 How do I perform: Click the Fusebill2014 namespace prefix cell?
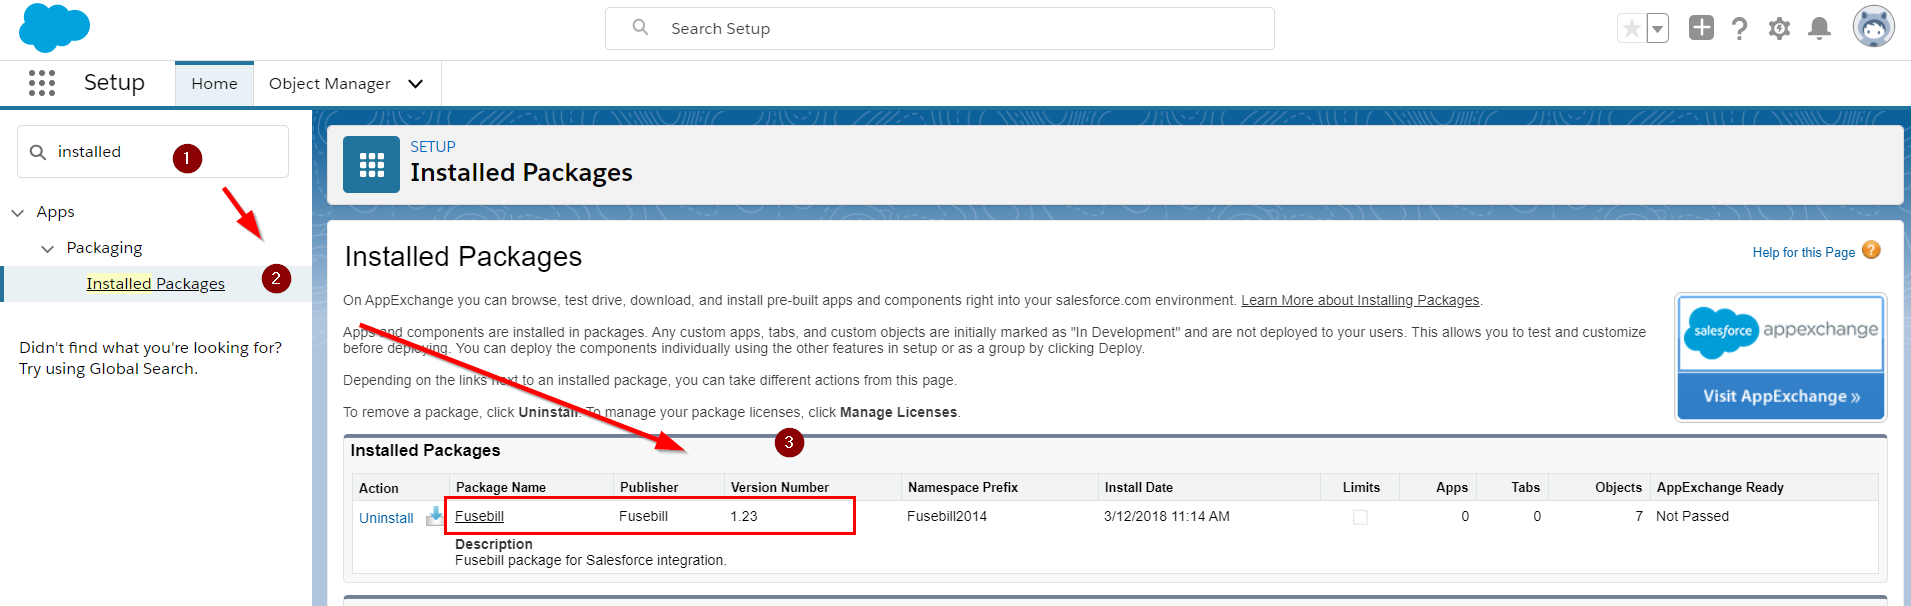click(x=947, y=516)
